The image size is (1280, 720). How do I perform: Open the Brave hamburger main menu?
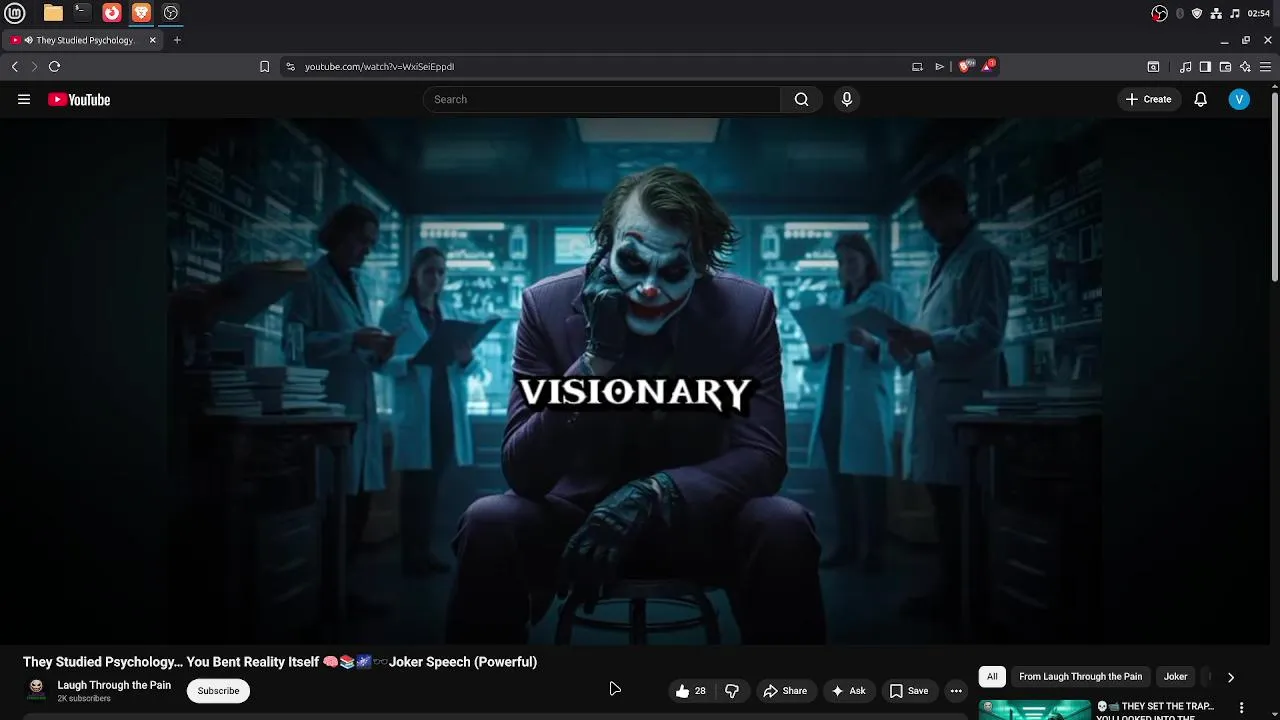[x=1265, y=67]
